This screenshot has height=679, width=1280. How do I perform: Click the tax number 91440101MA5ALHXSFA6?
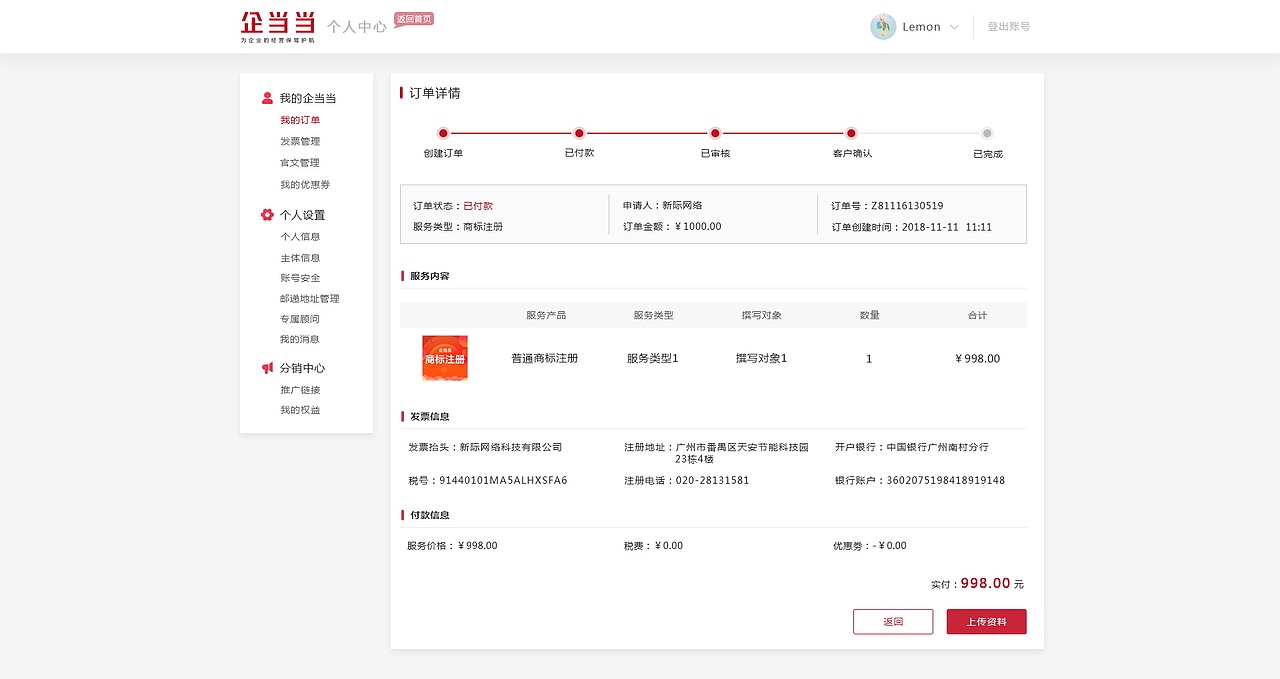point(503,480)
